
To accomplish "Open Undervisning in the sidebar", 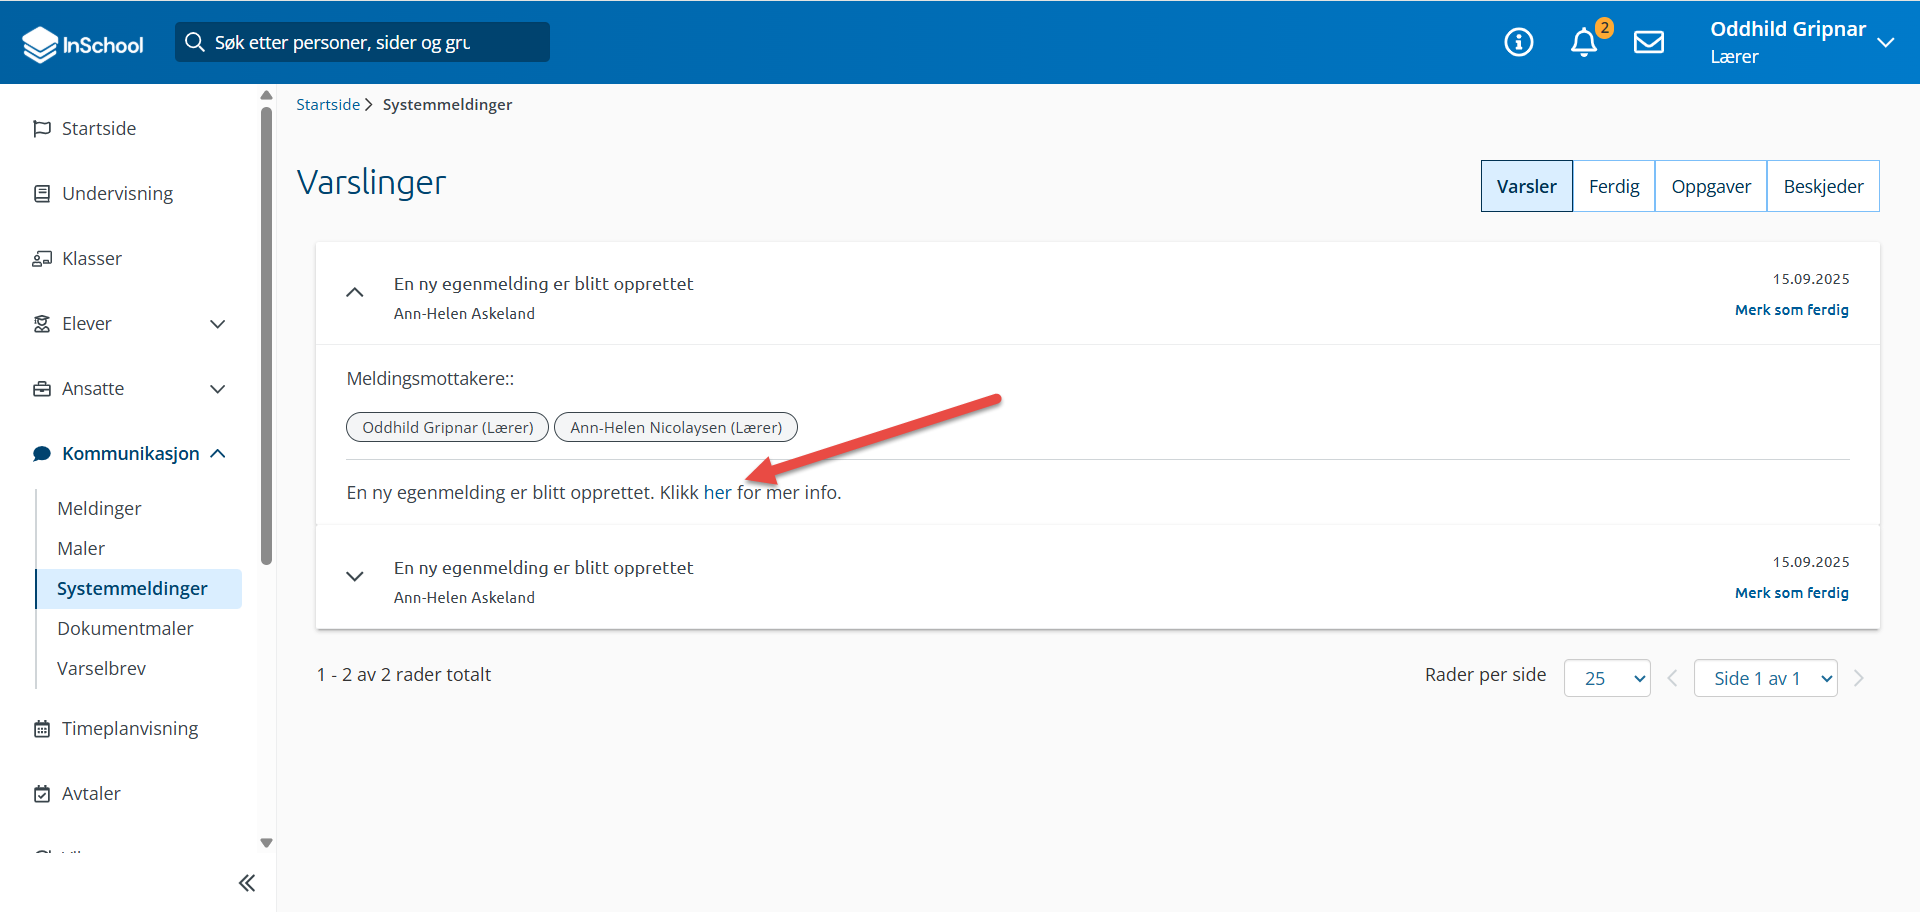I will pos(117,194).
